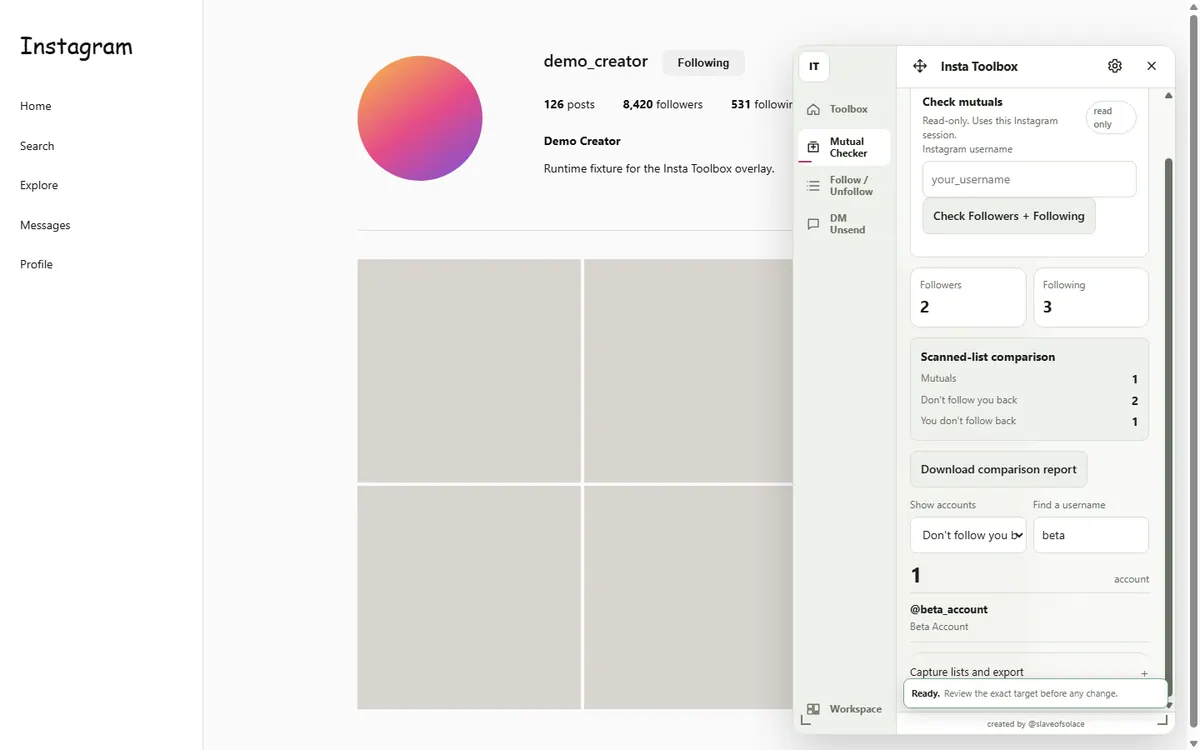Screen dimensions: 1200x750
Task: Click the bottom-right resize corner handle
Action: pyautogui.click(x=1162, y=720)
